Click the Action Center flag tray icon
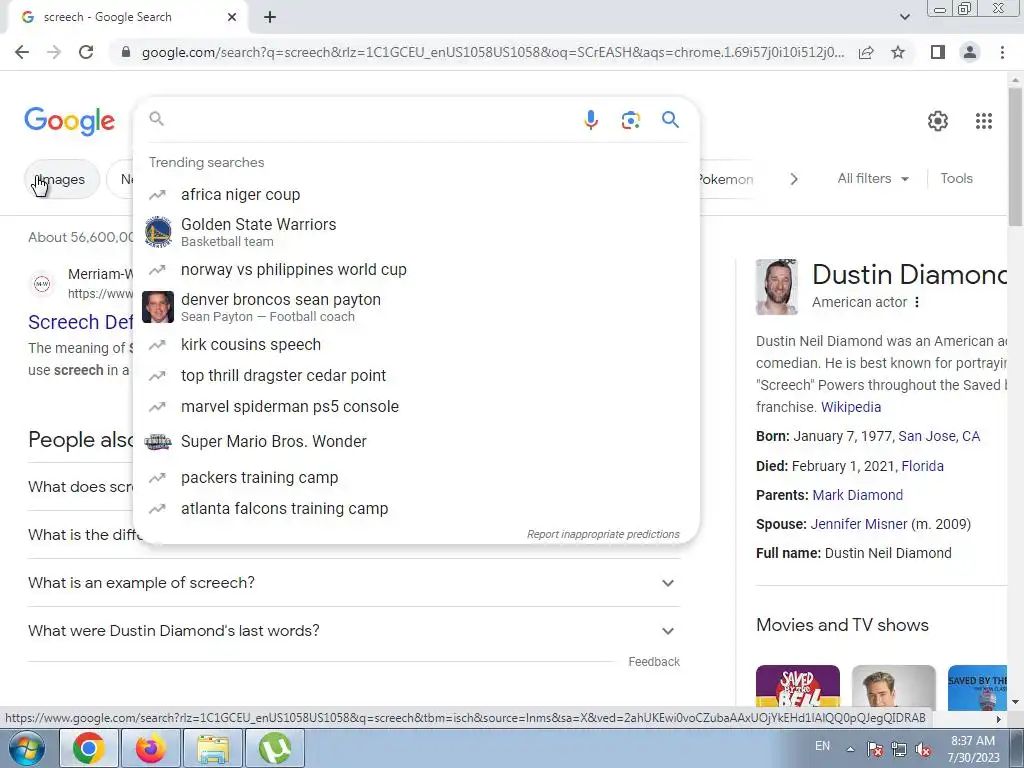The image size is (1024, 768). pos(875,749)
